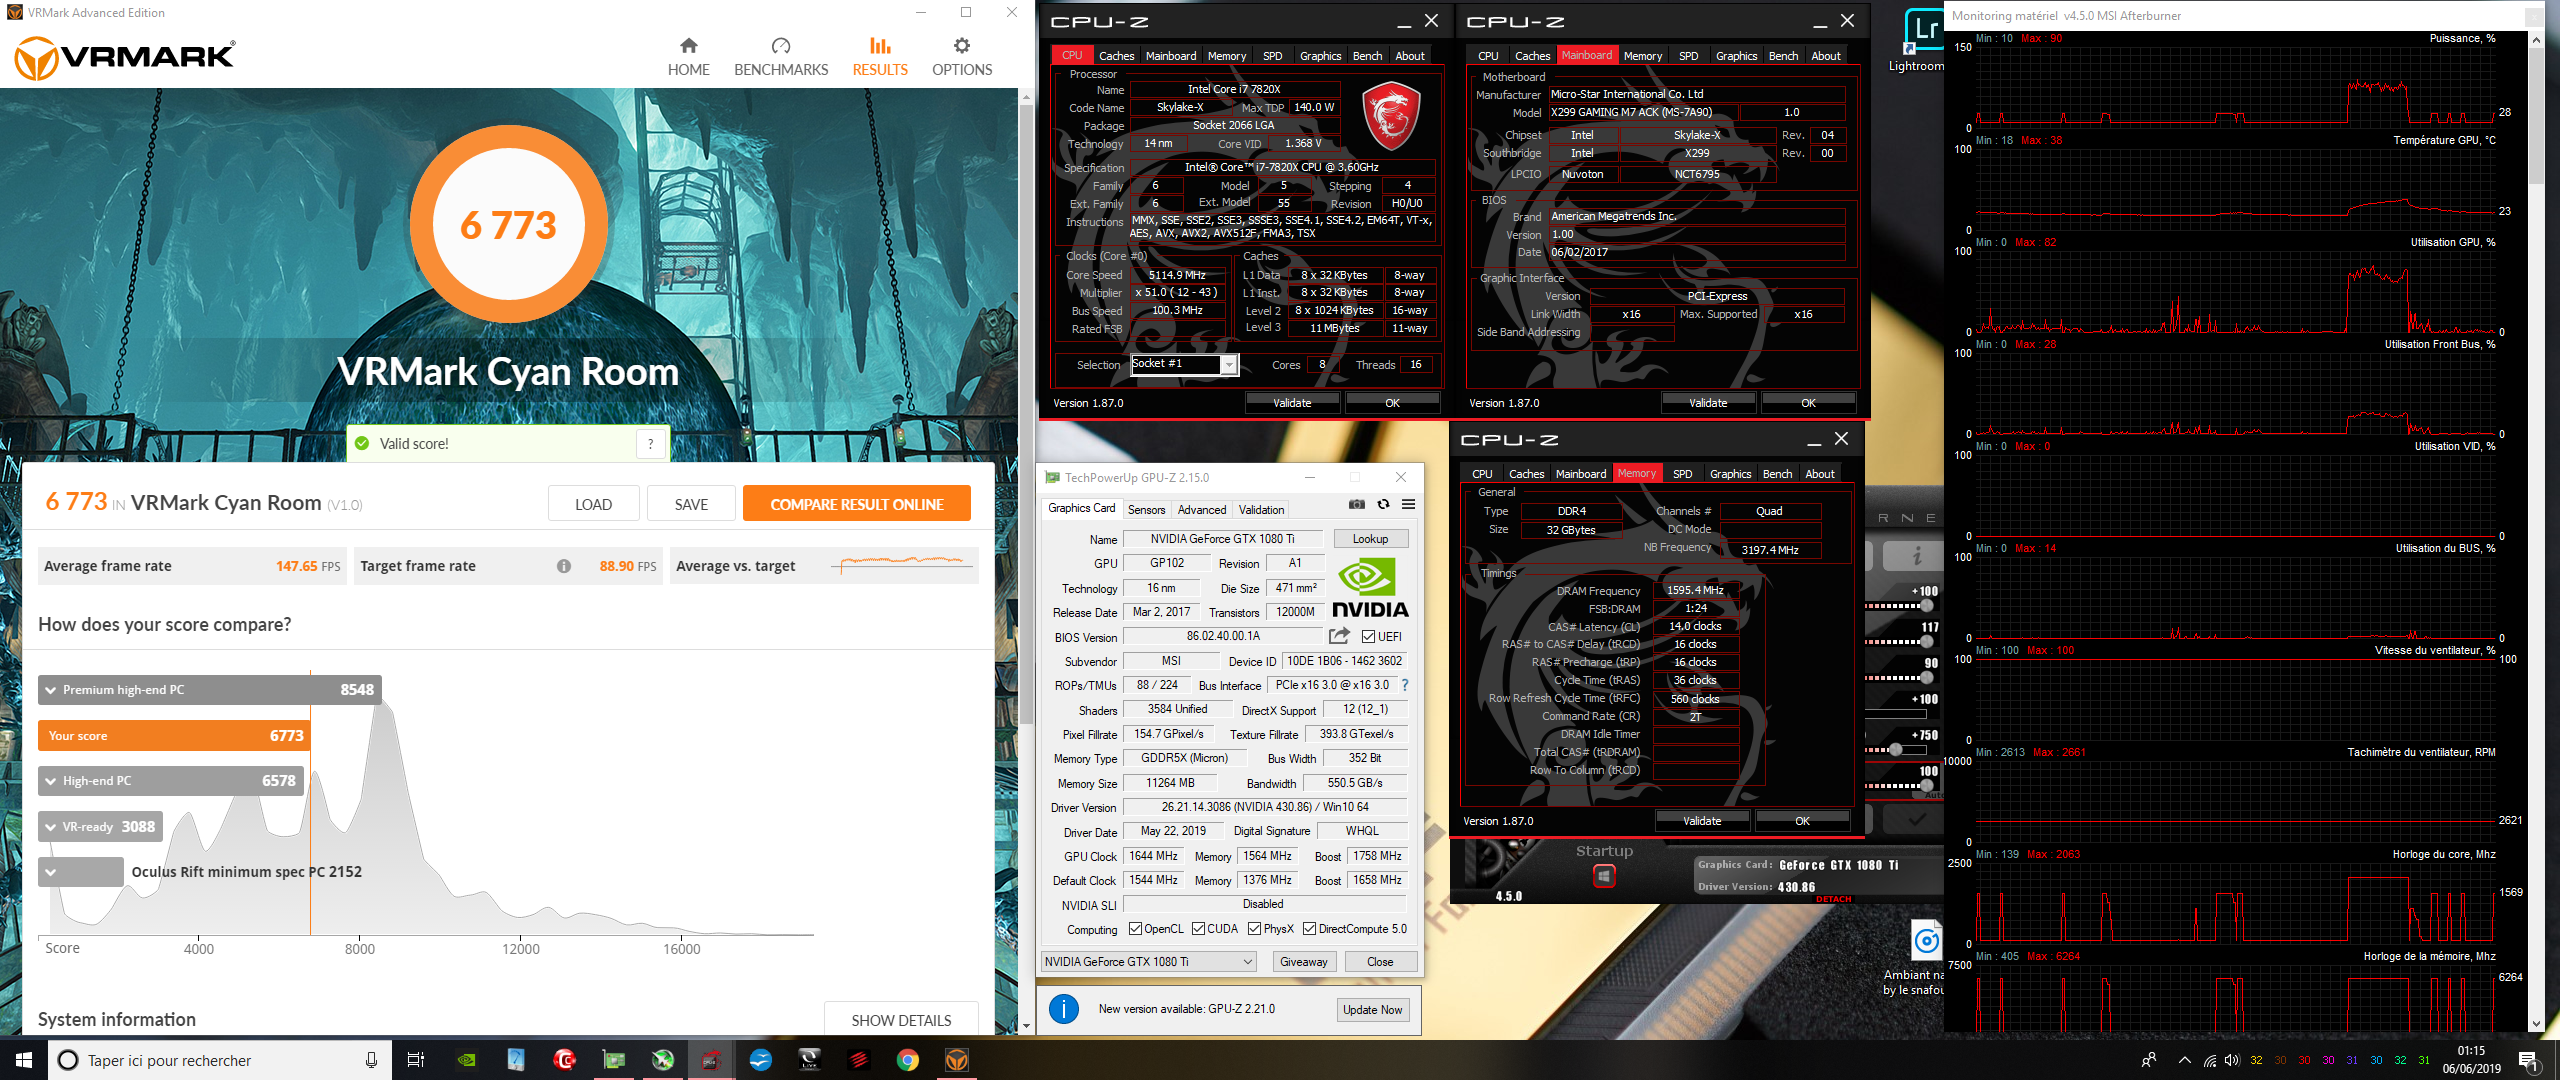
Task: Open VRMark OPTIONS gear
Action: tap(962, 57)
